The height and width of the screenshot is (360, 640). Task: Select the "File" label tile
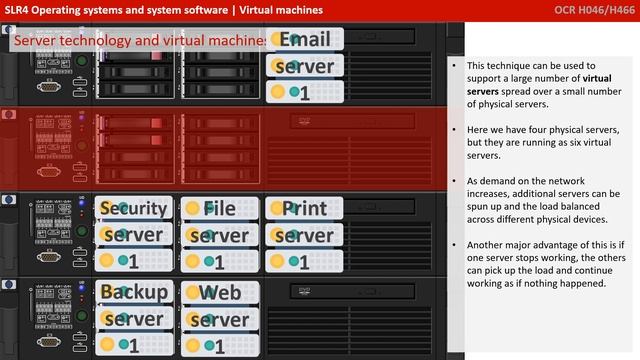click(220, 209)
